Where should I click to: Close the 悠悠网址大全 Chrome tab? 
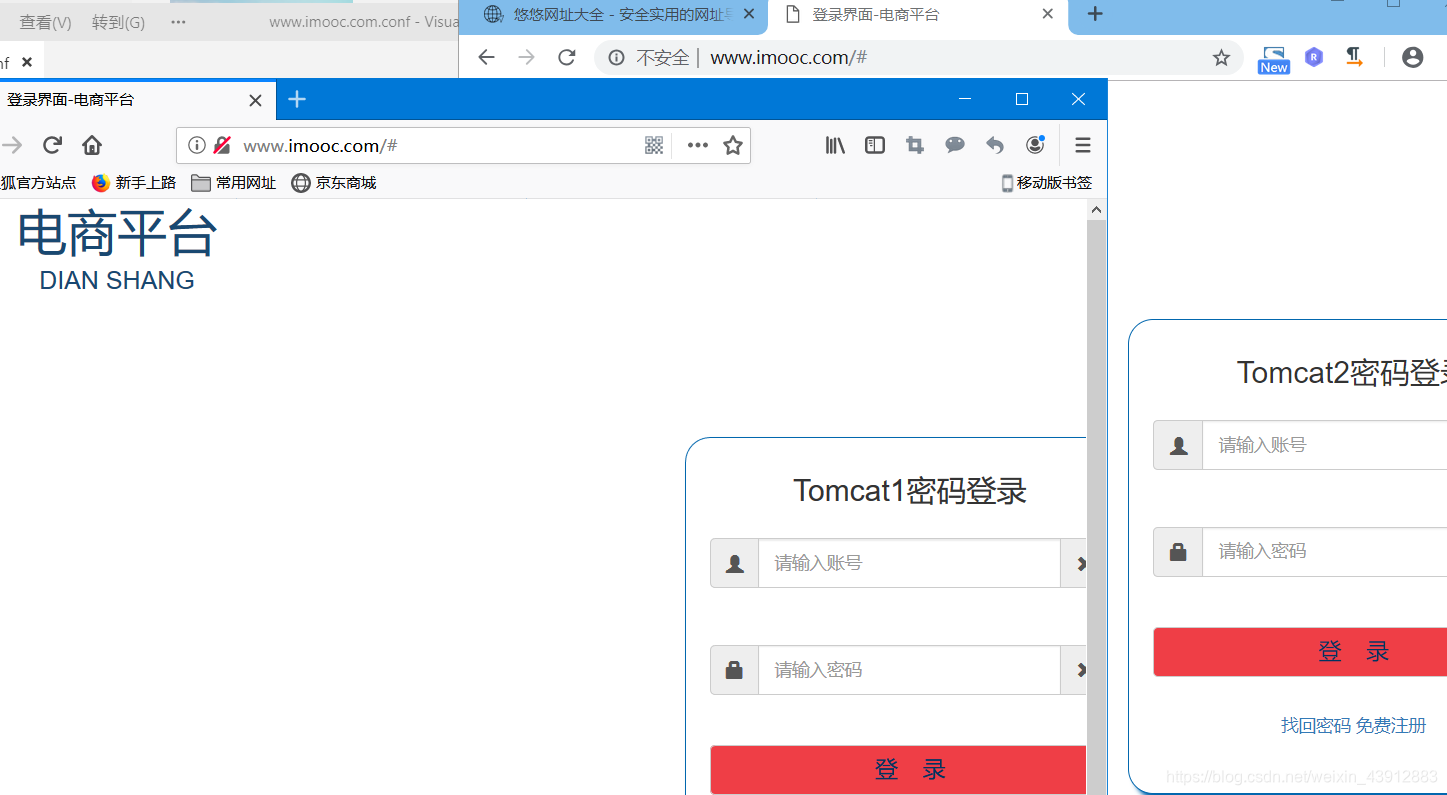[x=749, y=14]
